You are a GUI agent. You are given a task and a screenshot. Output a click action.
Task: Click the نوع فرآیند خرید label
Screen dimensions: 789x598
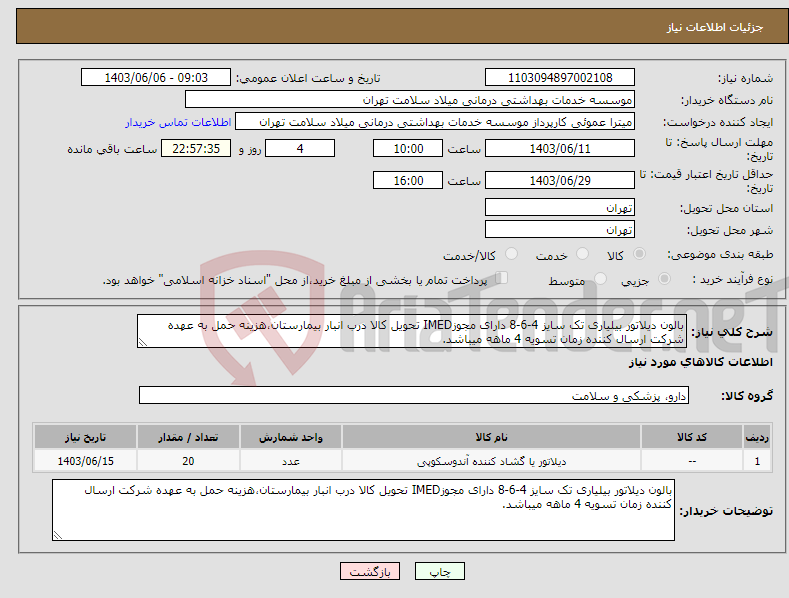click(x=733, y=279)
